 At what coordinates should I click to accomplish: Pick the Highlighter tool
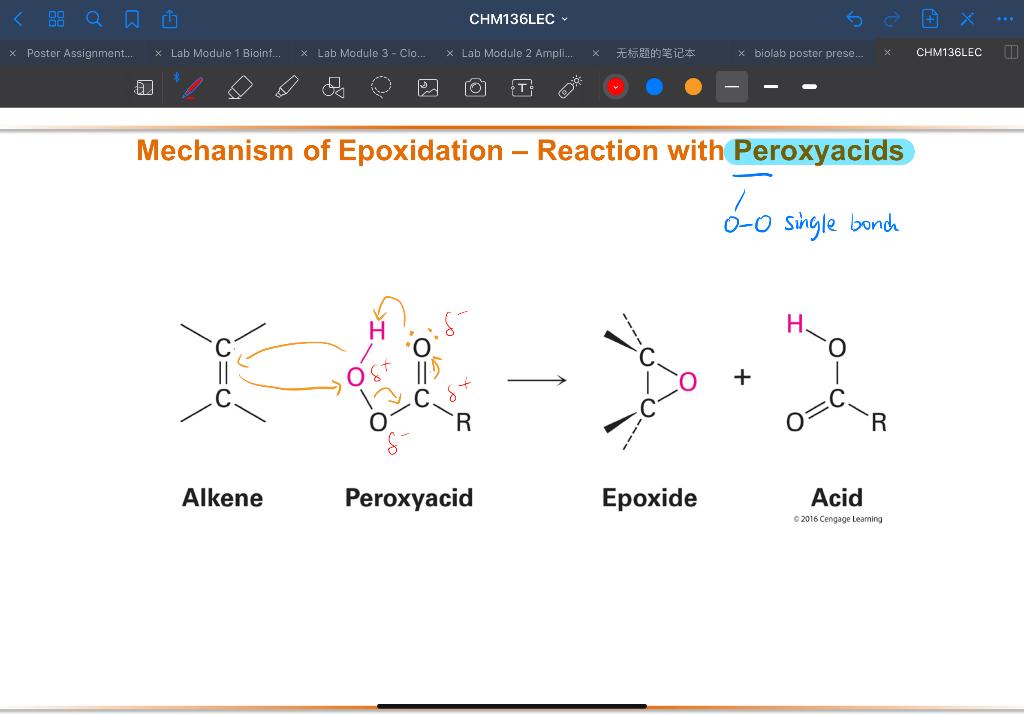tap(287, 87)
